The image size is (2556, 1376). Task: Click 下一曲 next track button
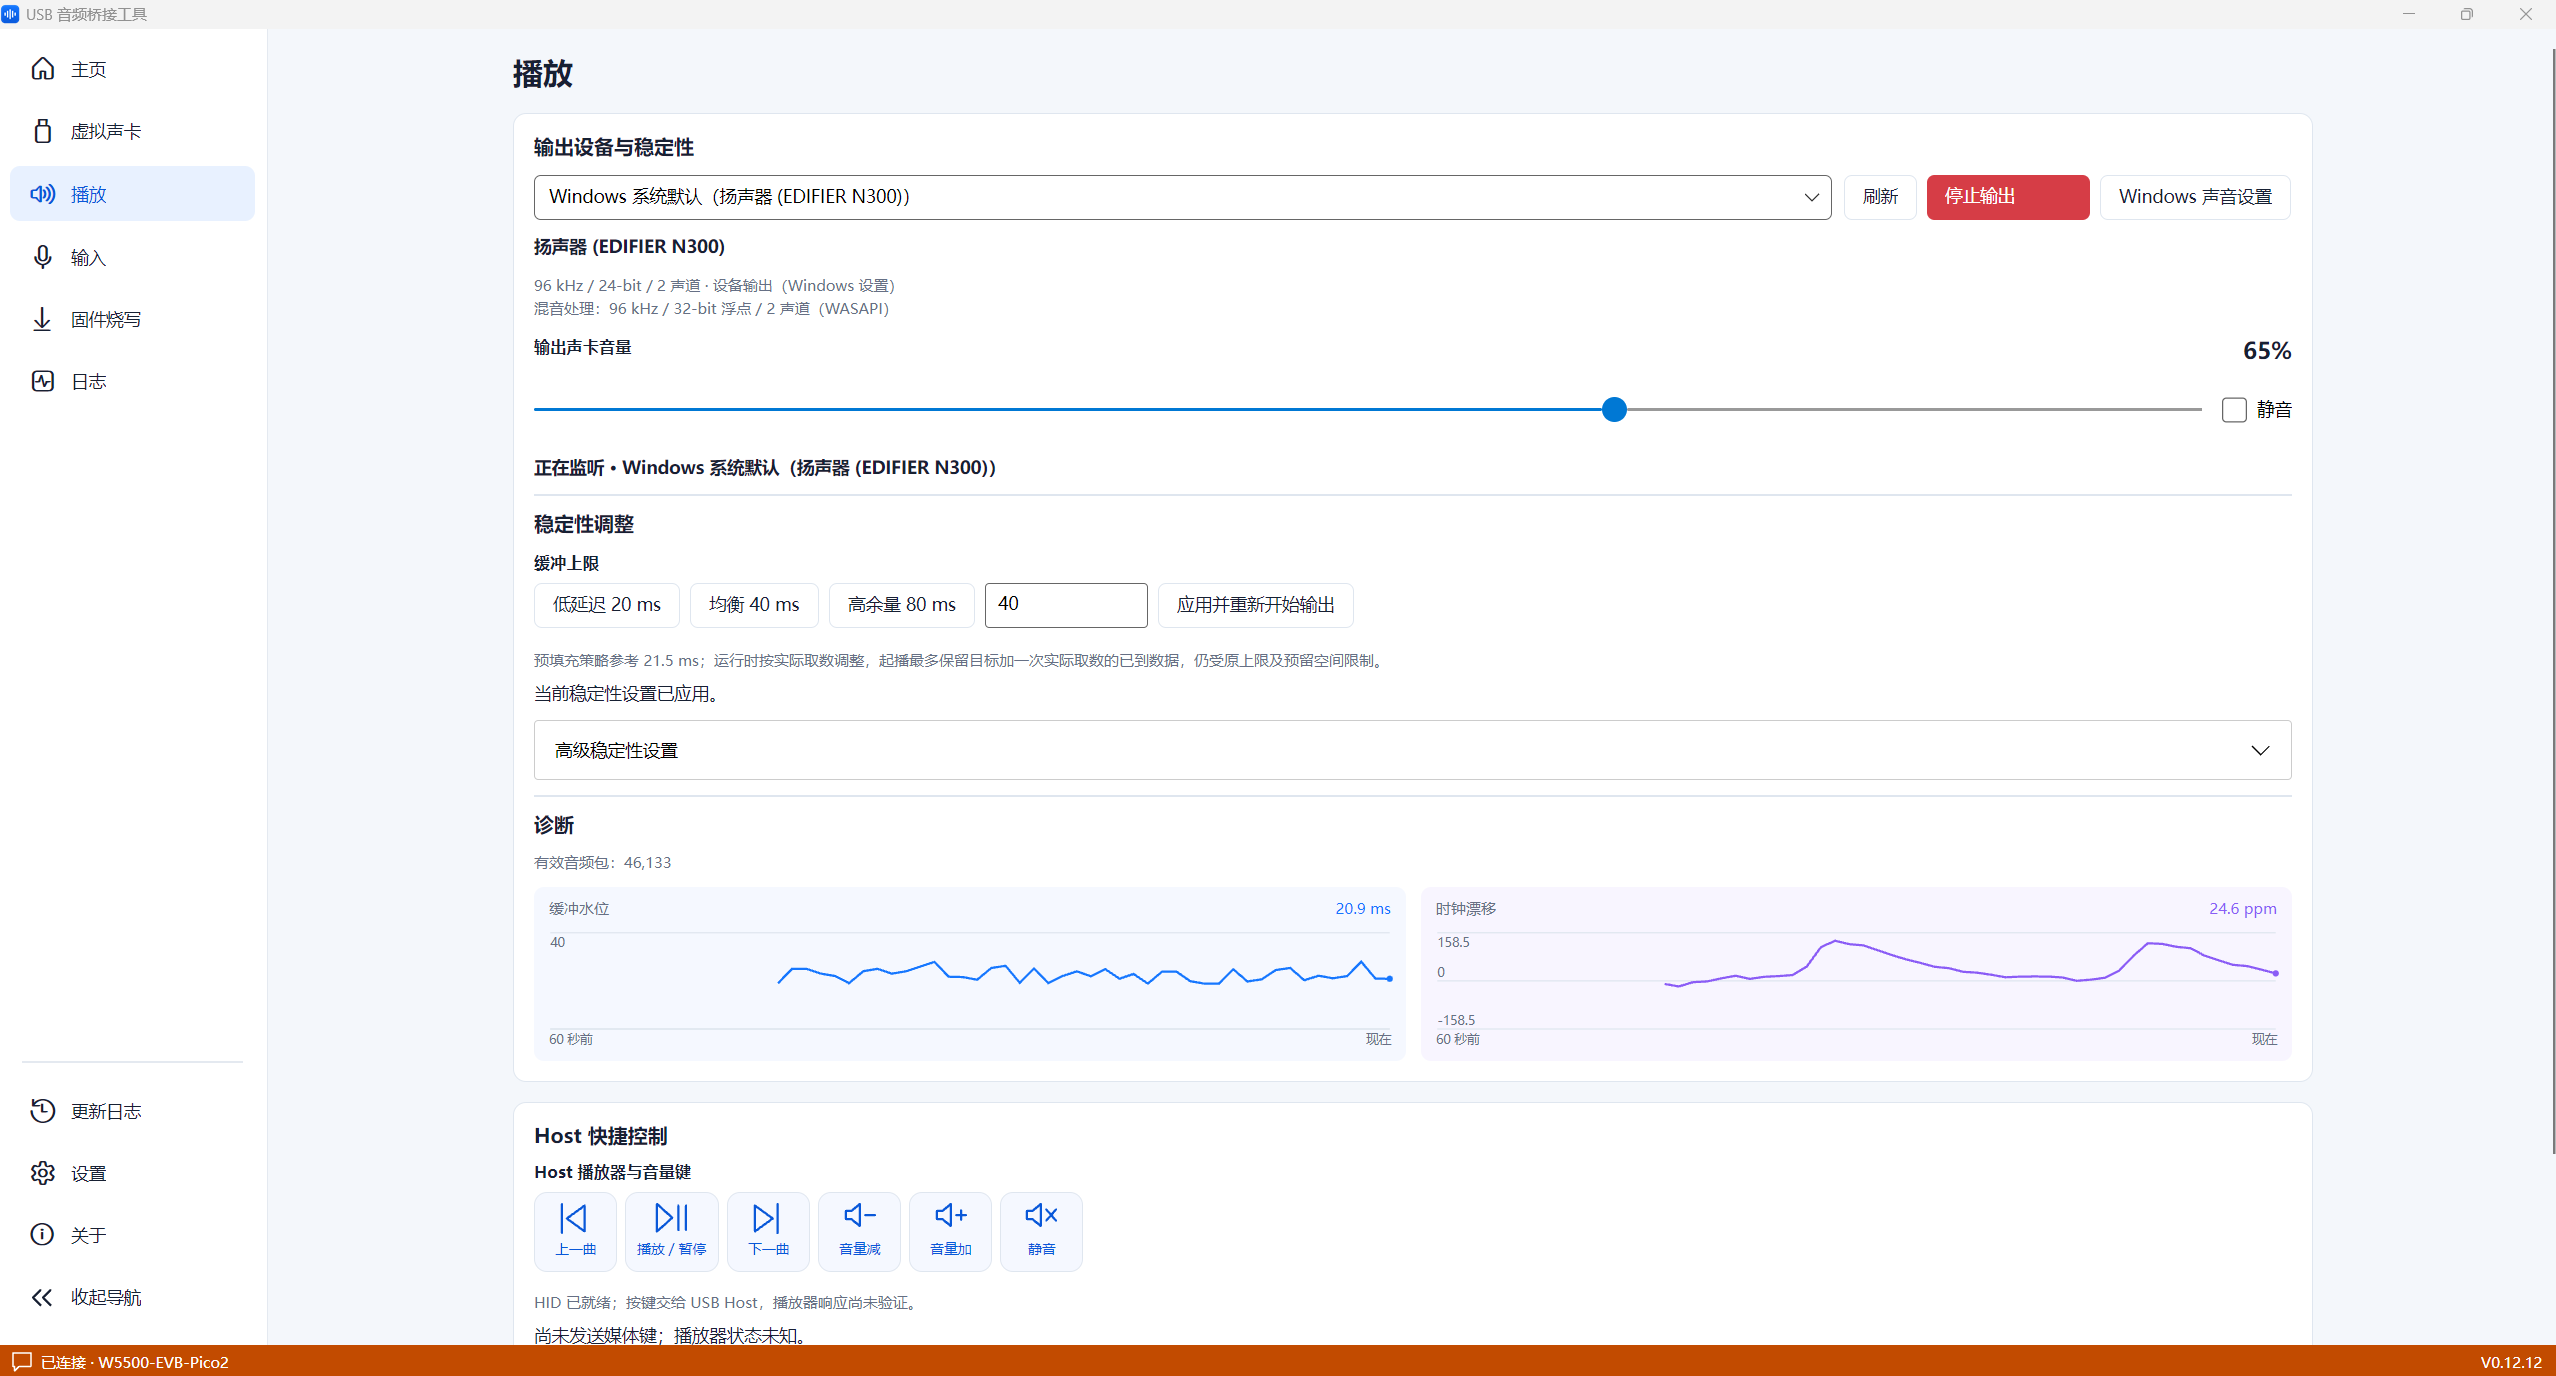click(768, 1231)
